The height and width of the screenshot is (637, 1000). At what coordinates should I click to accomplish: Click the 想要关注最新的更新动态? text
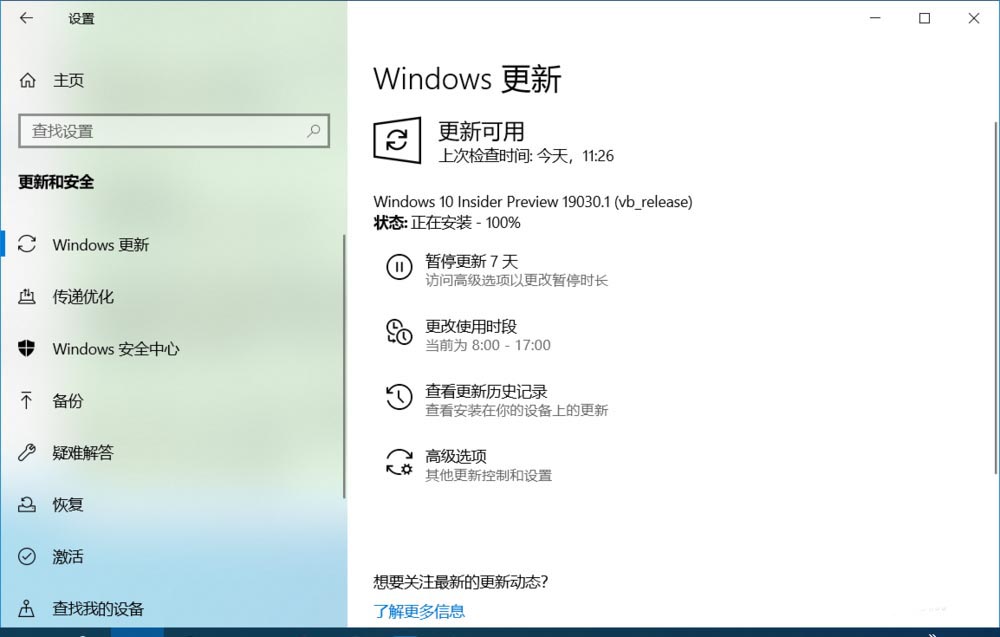point(460,582)
